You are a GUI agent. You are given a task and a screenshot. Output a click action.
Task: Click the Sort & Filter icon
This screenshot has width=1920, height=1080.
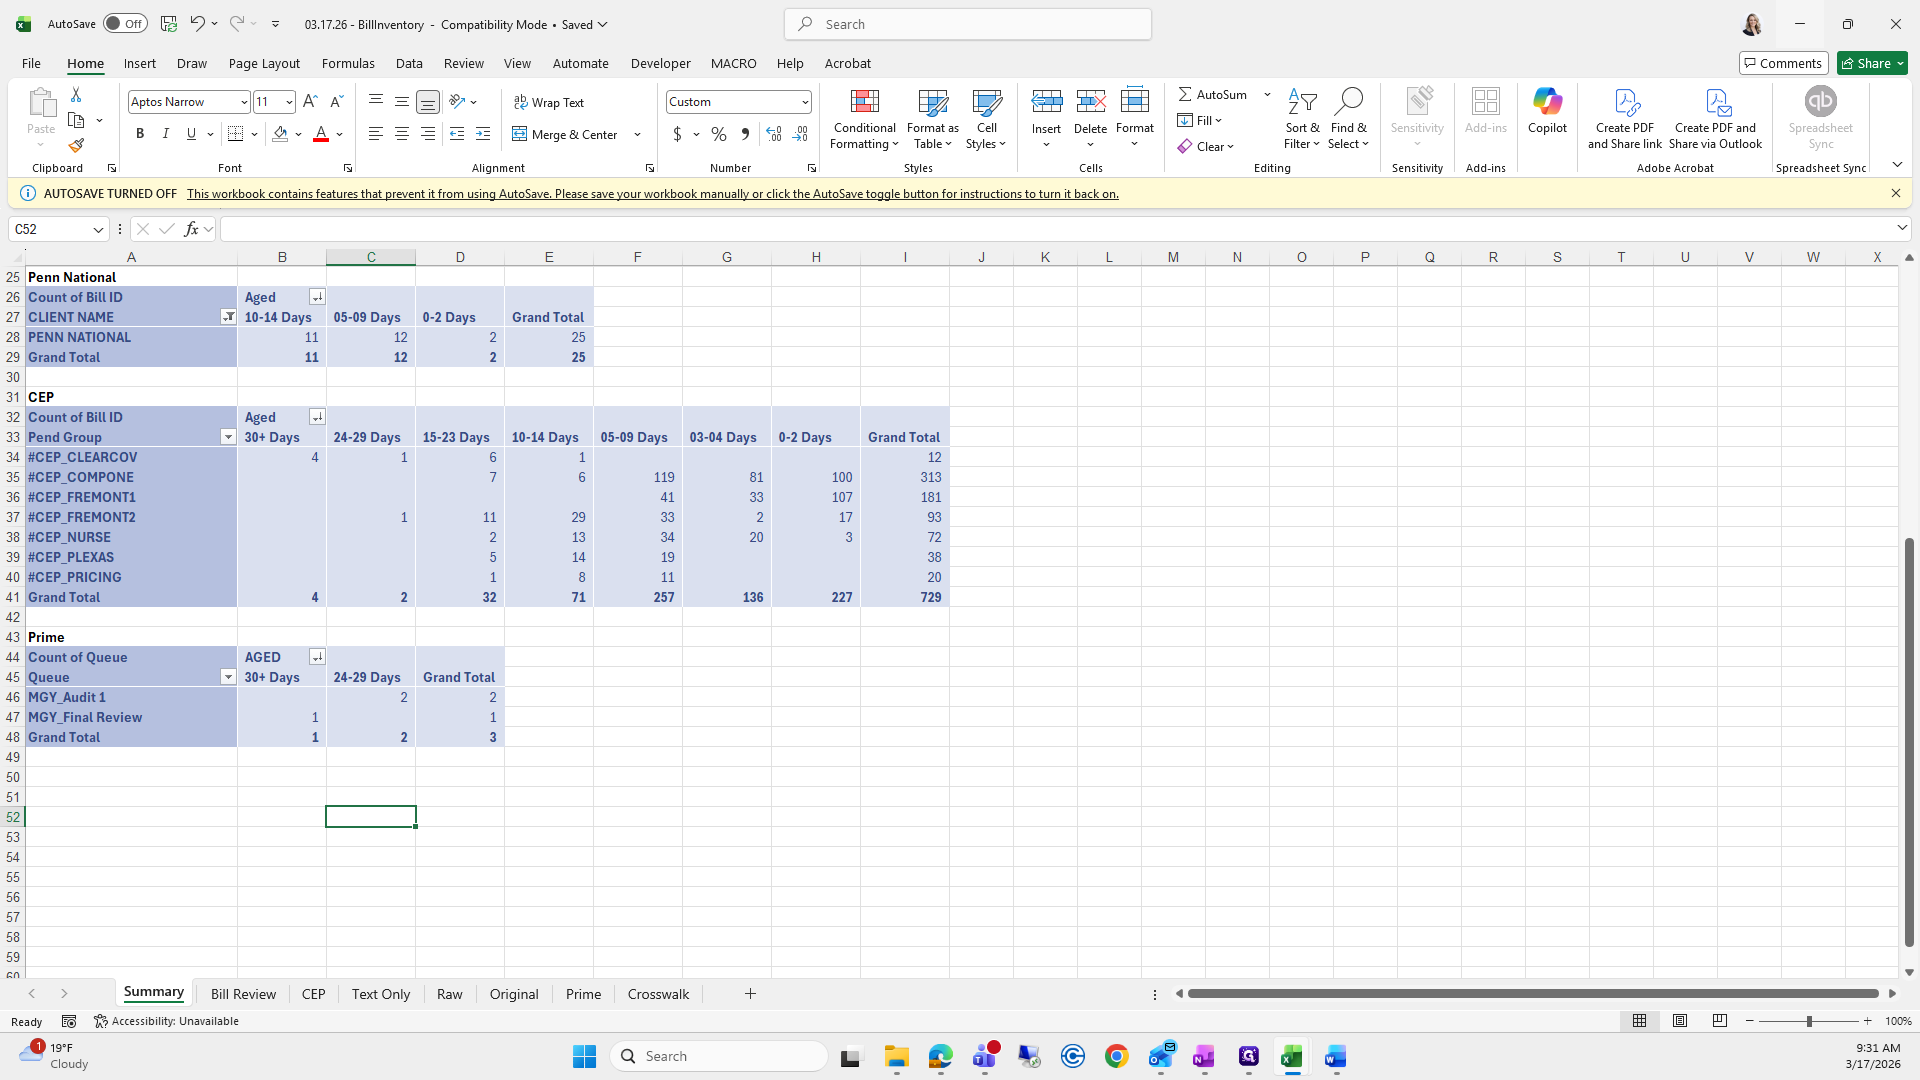1301,119
